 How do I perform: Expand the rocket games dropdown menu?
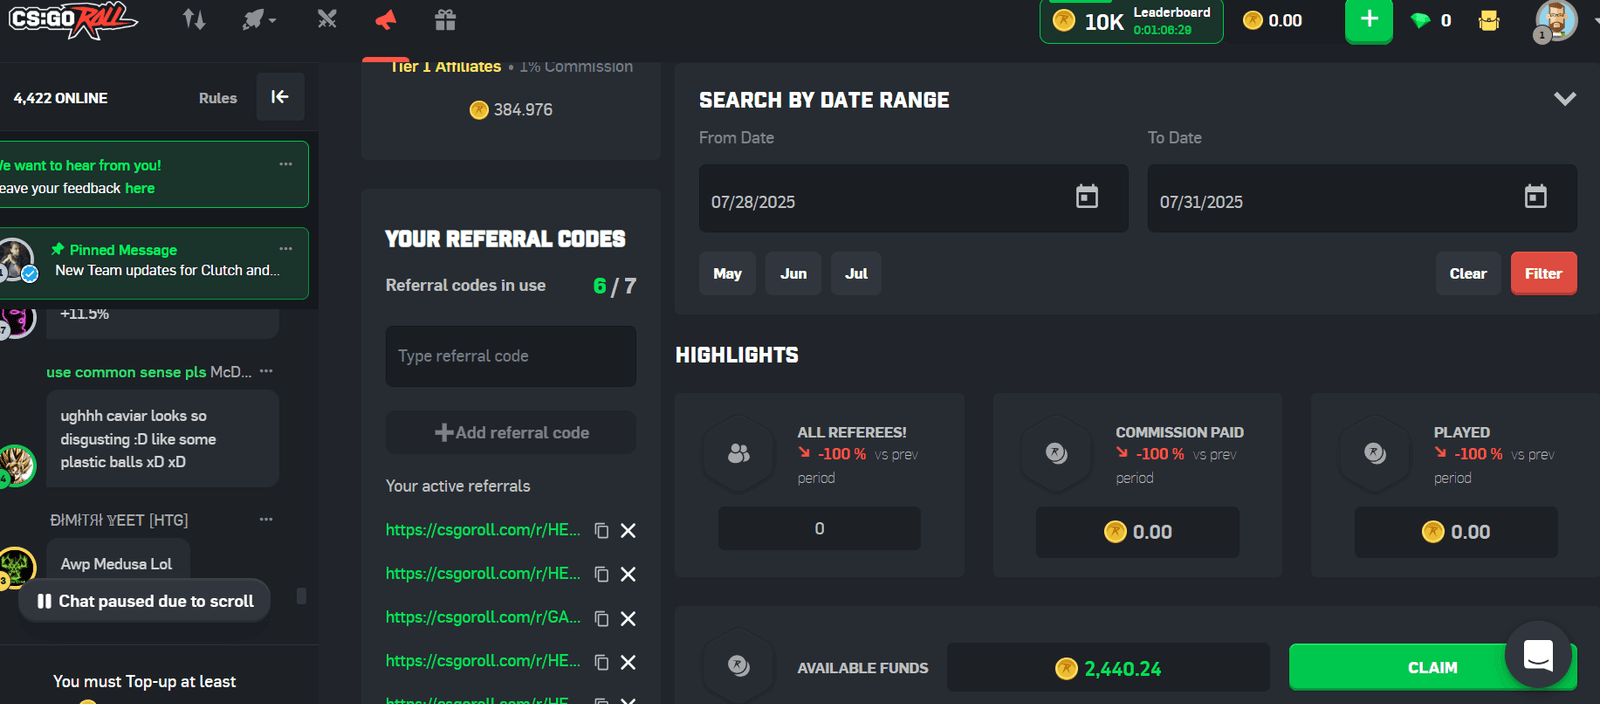259,20
